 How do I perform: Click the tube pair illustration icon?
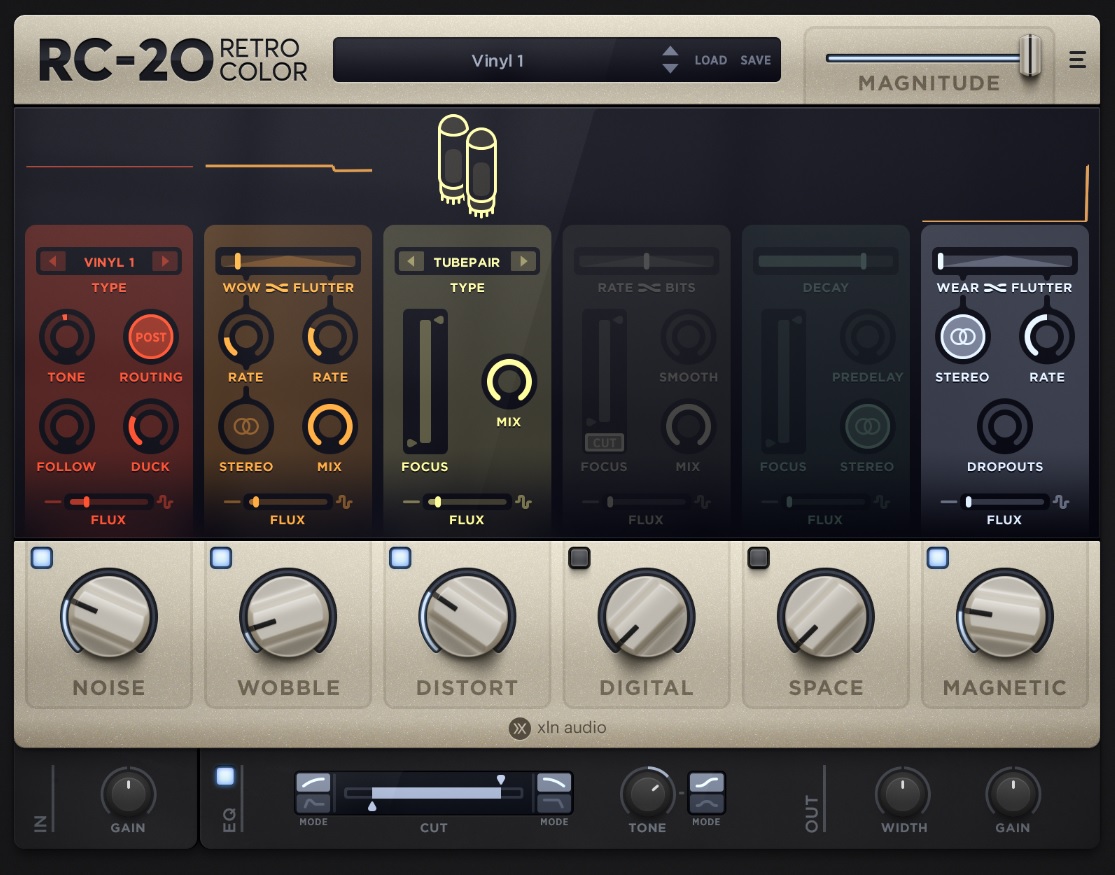click(x=467, y=165)
